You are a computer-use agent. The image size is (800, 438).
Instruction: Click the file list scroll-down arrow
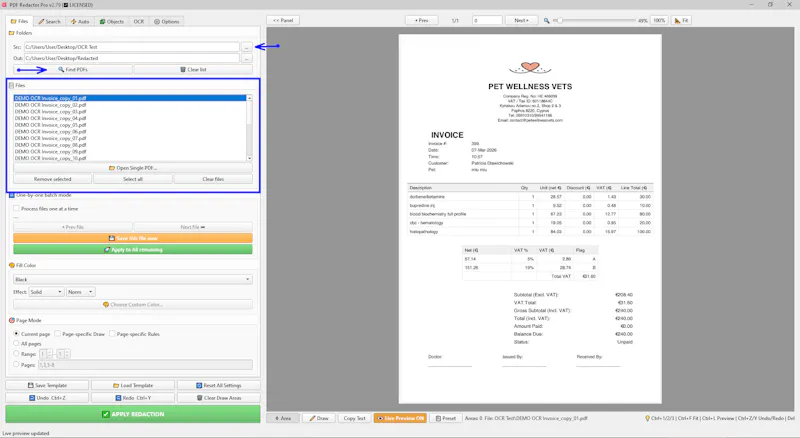pyautogui.click(x=249, y=158)
